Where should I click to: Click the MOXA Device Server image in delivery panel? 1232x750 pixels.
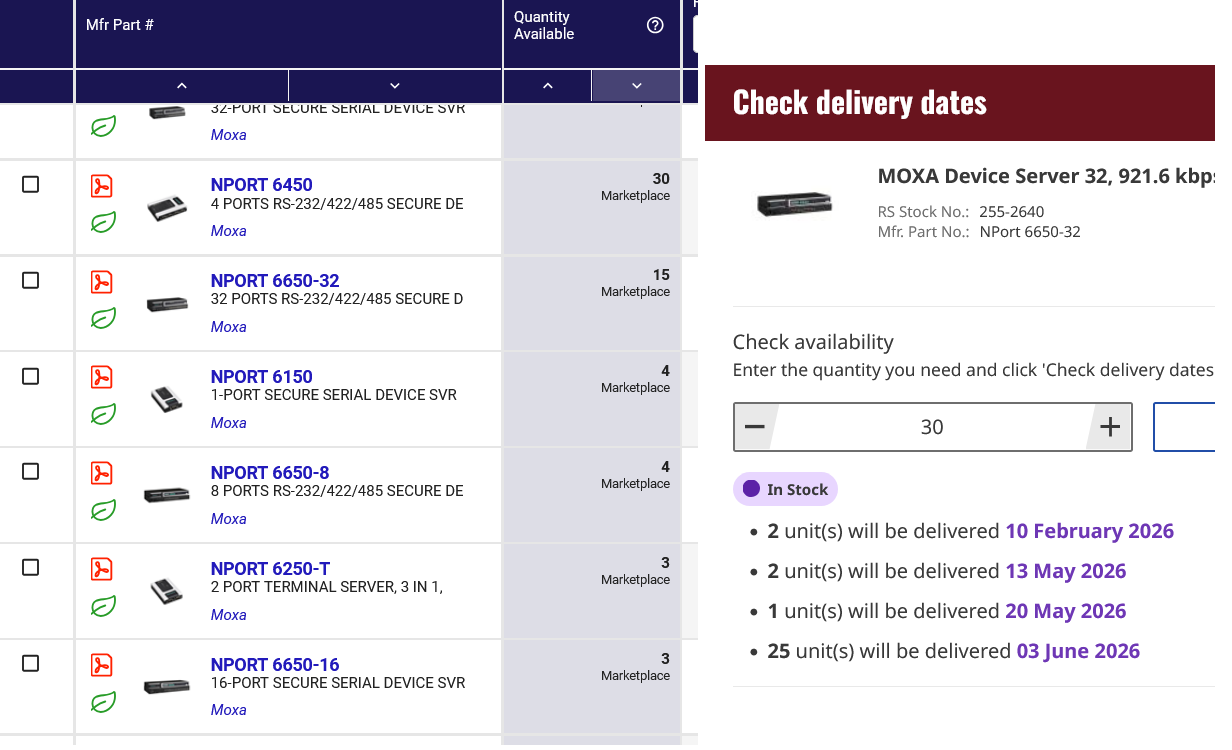coord(795,203)
